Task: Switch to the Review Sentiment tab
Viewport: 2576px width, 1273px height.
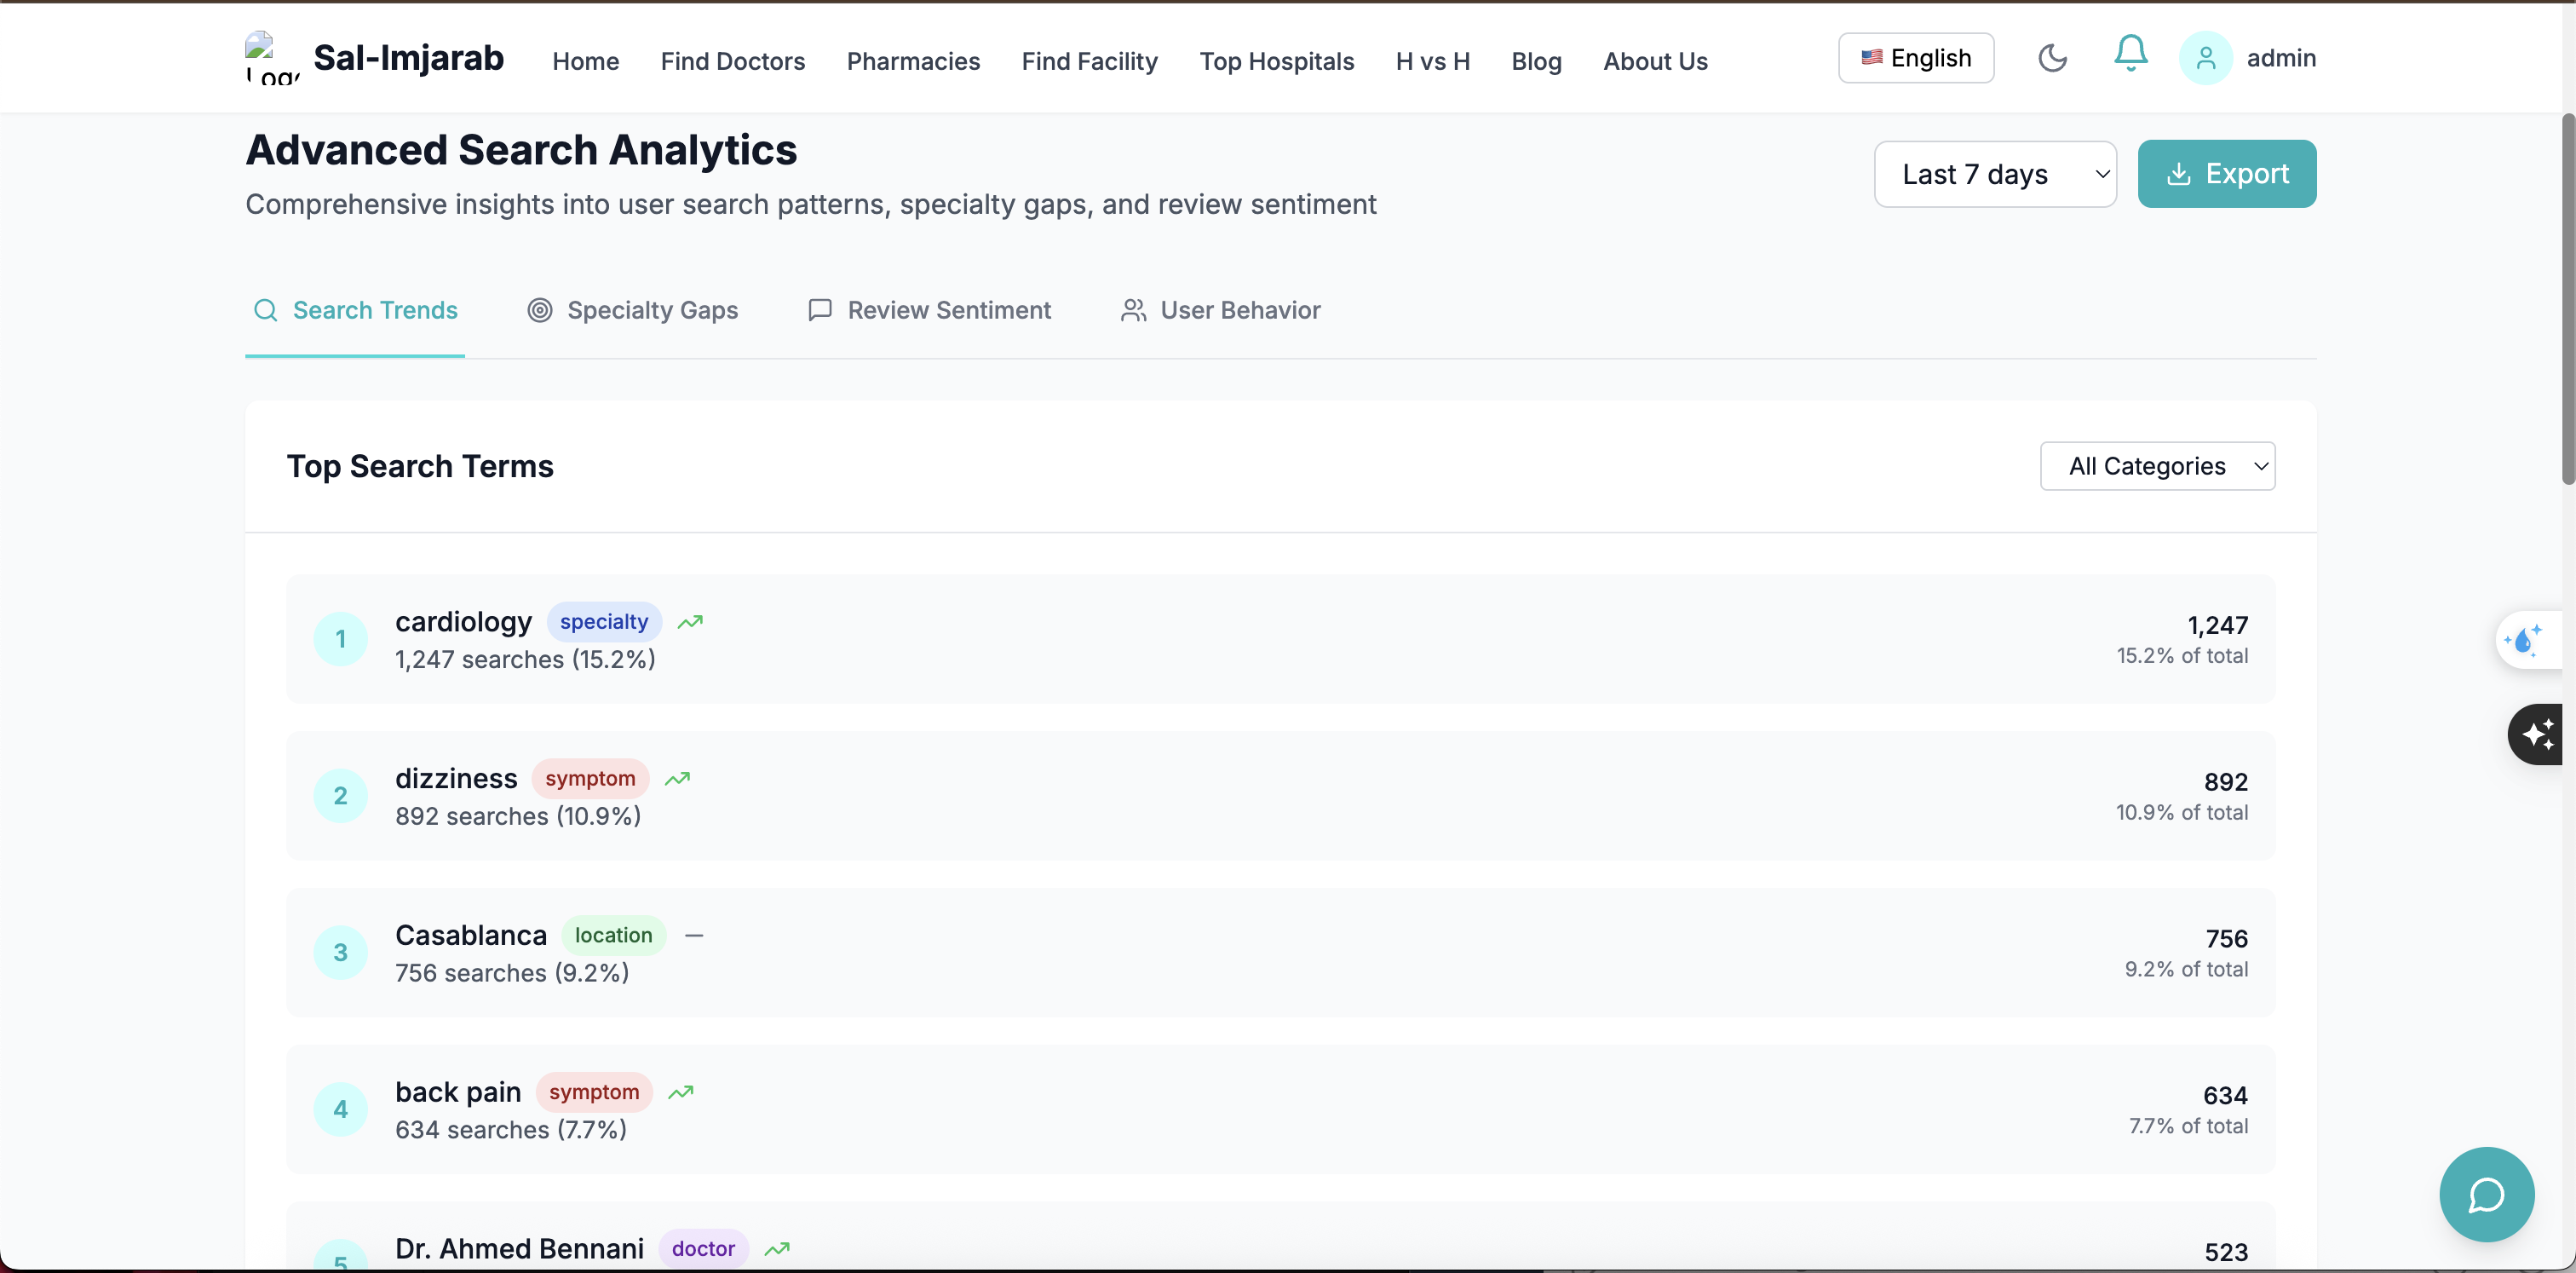Action: pyautogui.click(x=930, y=311)
